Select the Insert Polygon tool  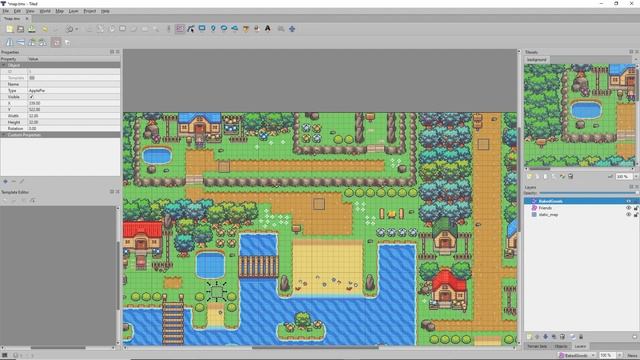coord(235,29)
